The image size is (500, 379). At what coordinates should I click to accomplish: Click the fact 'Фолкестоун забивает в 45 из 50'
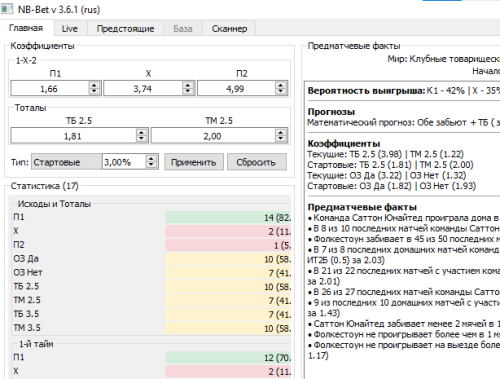point(404,239)
